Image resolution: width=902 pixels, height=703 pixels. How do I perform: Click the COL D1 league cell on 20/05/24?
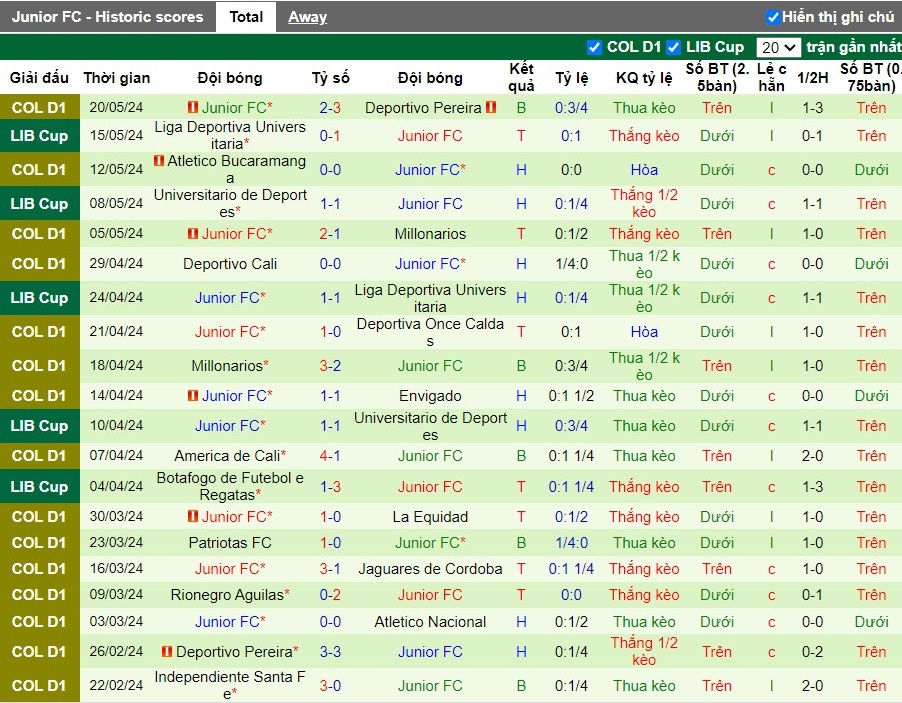[x=39, y=108]
